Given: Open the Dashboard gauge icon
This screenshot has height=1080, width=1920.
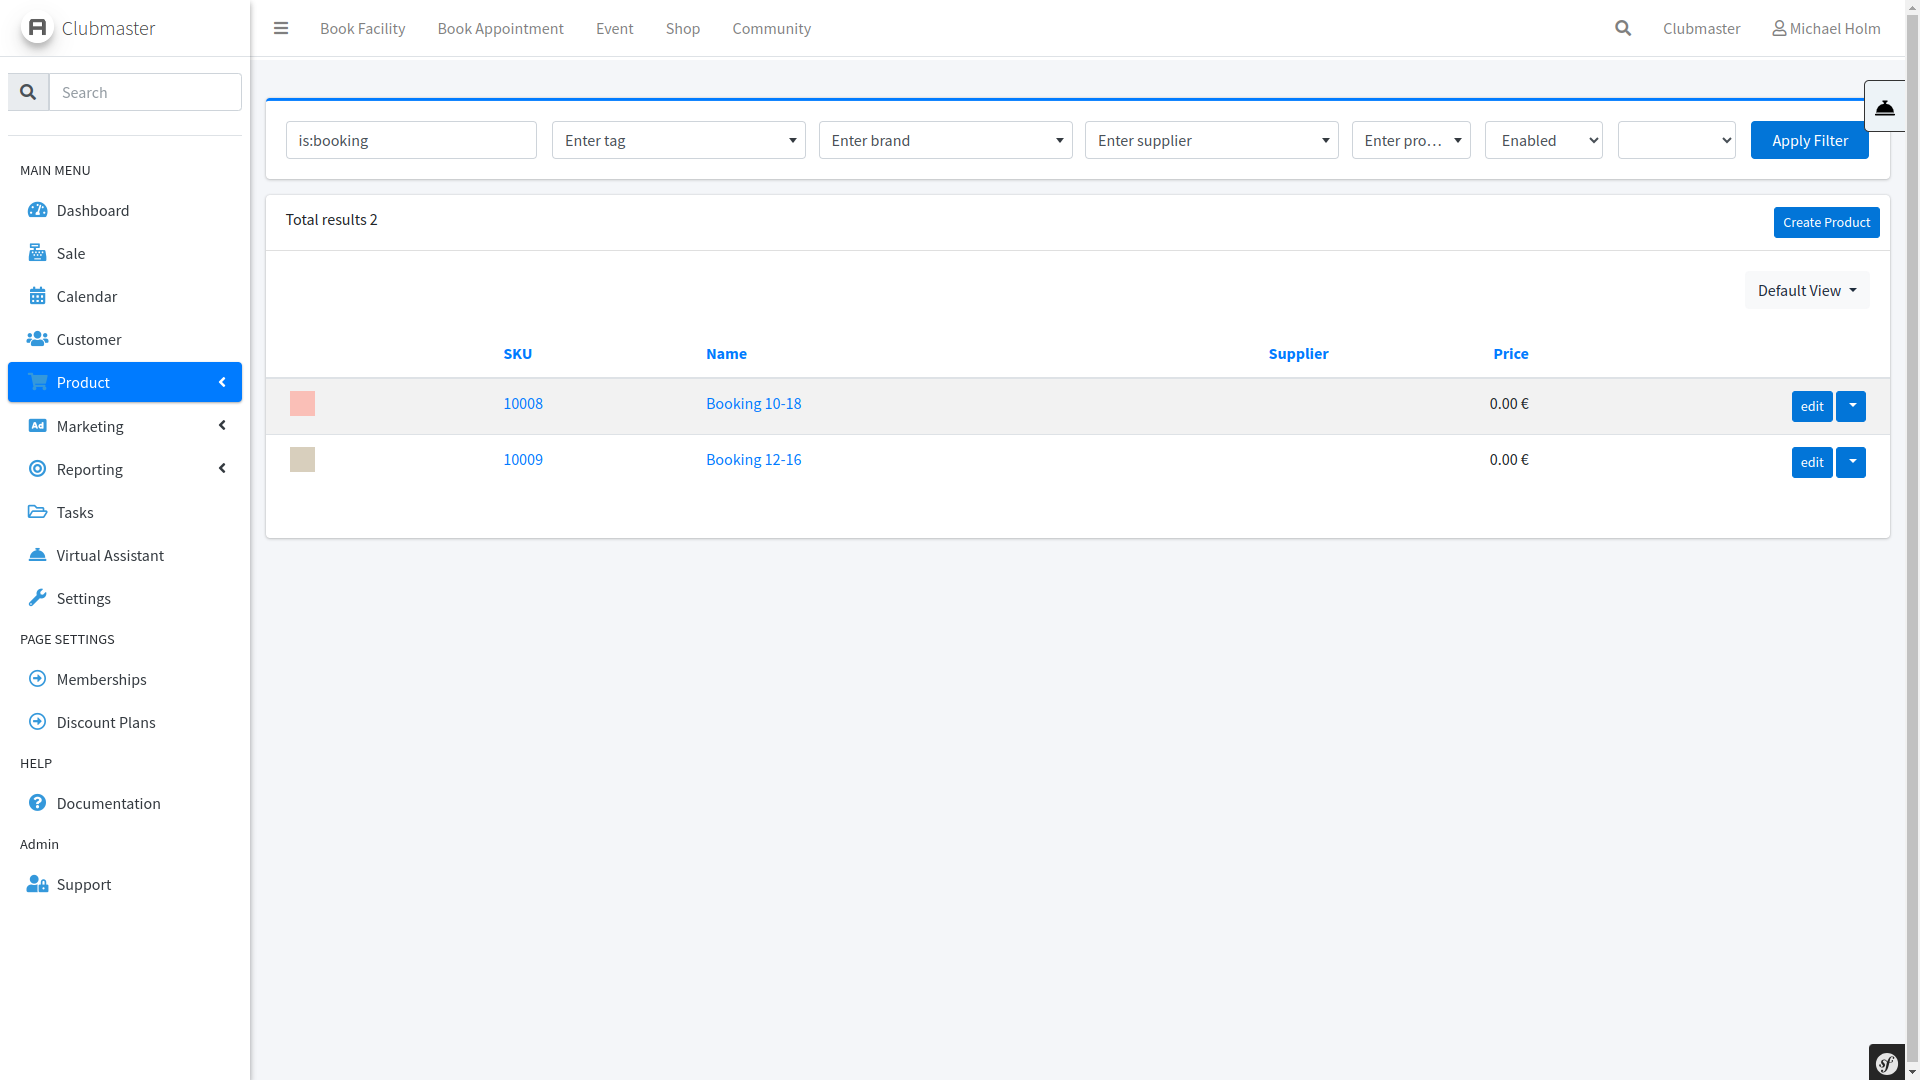Looking at the screenshot, I should point(37,210).
